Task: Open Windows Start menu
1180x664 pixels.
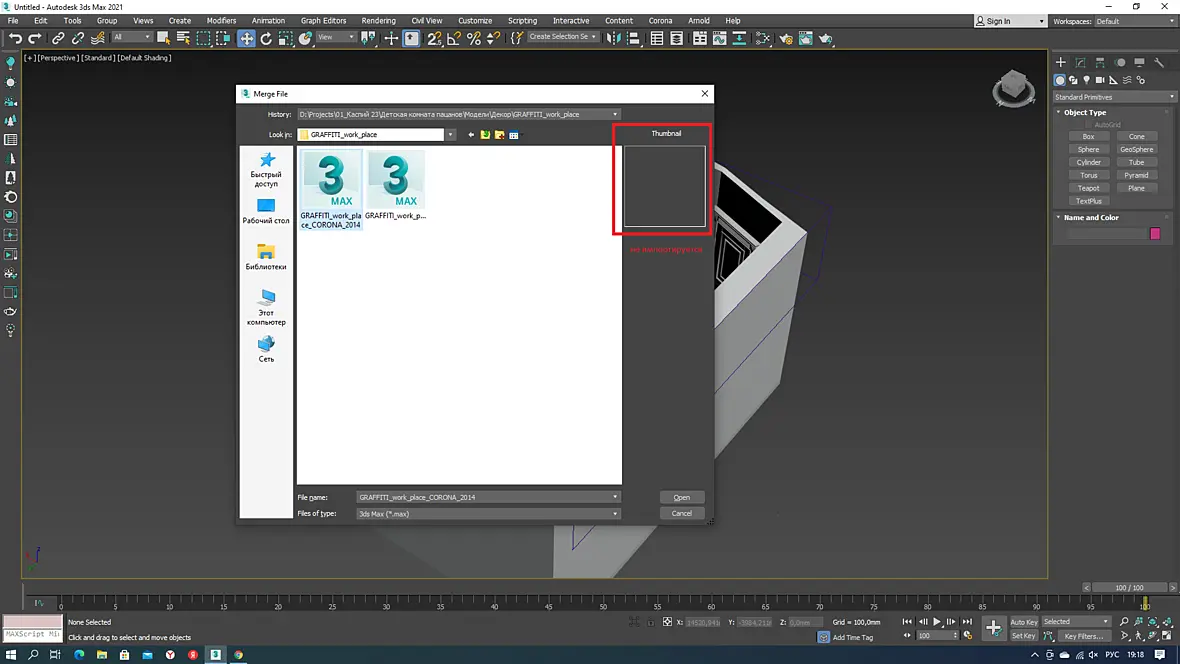Action: (11, 655)
